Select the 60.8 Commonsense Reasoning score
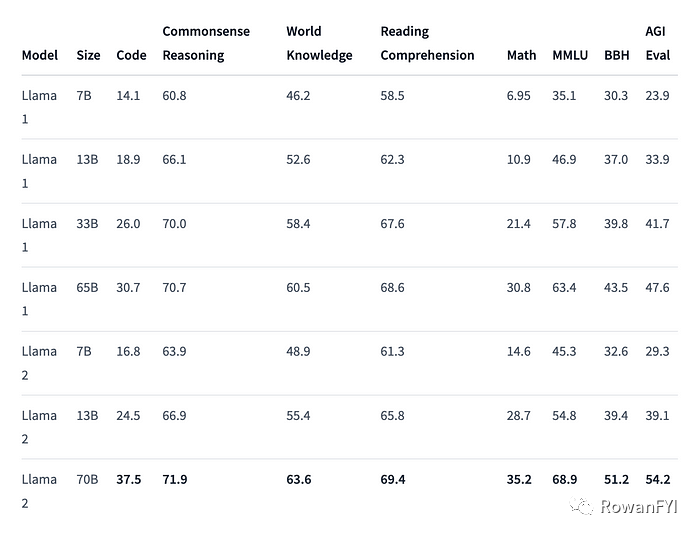 (x=174, y=95)
